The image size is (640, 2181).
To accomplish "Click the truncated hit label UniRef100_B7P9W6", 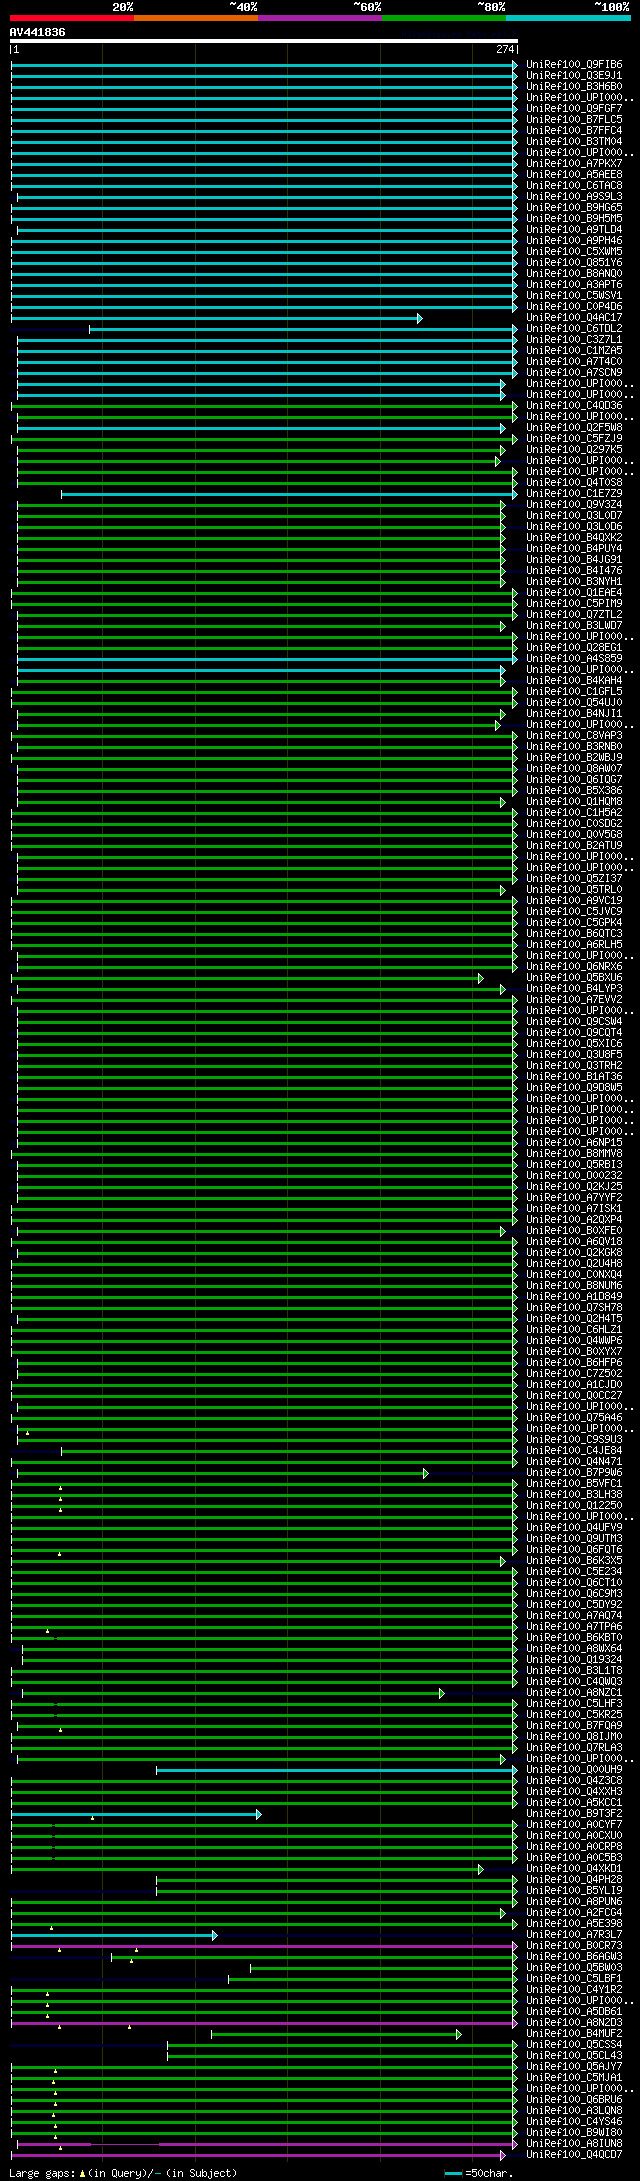I will click(574, 1473).
